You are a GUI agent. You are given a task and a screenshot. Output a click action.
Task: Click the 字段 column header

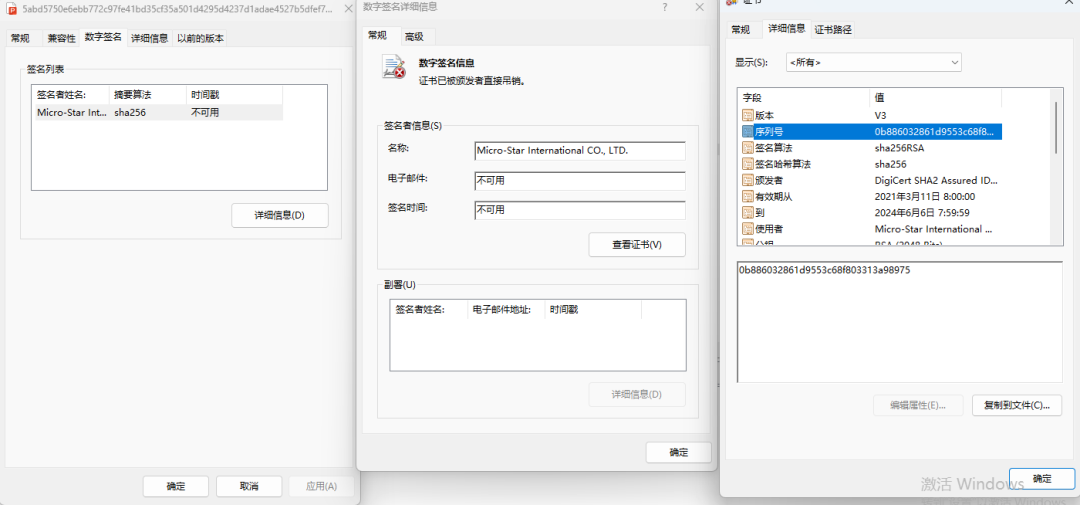pyautogui.click(x=803, y=98)
